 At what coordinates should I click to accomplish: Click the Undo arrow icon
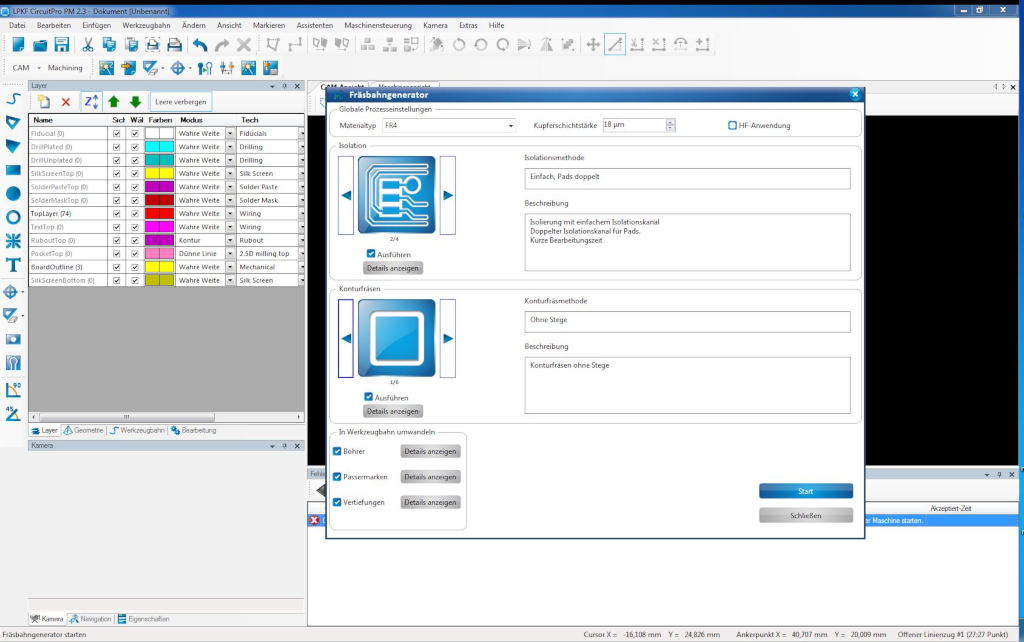tap(200, 45)
